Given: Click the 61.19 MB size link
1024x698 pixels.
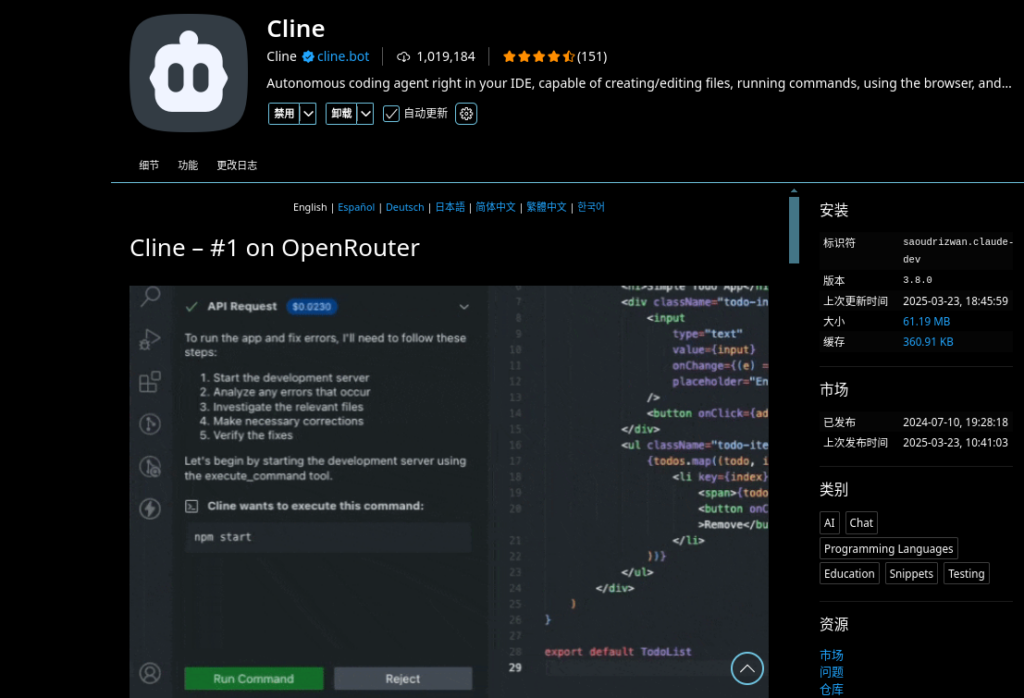Looking at the screenshot, I should pos(926,321).
